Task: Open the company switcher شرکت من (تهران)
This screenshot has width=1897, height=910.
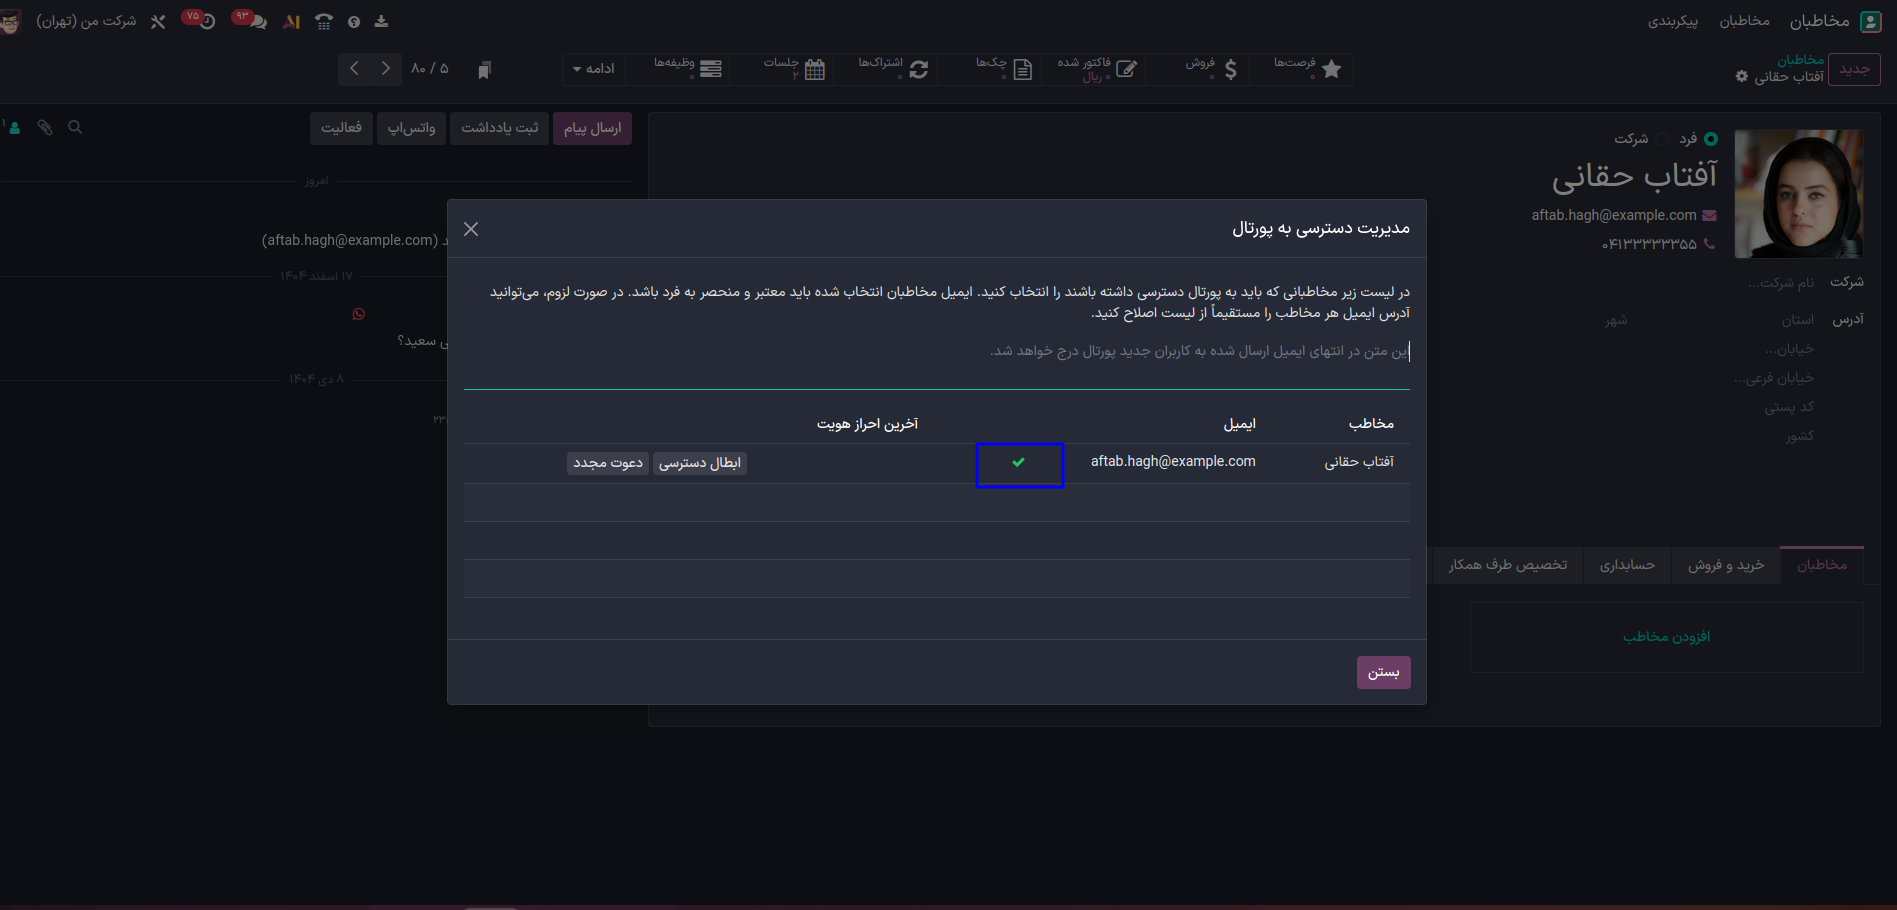Action: (86, 21)
